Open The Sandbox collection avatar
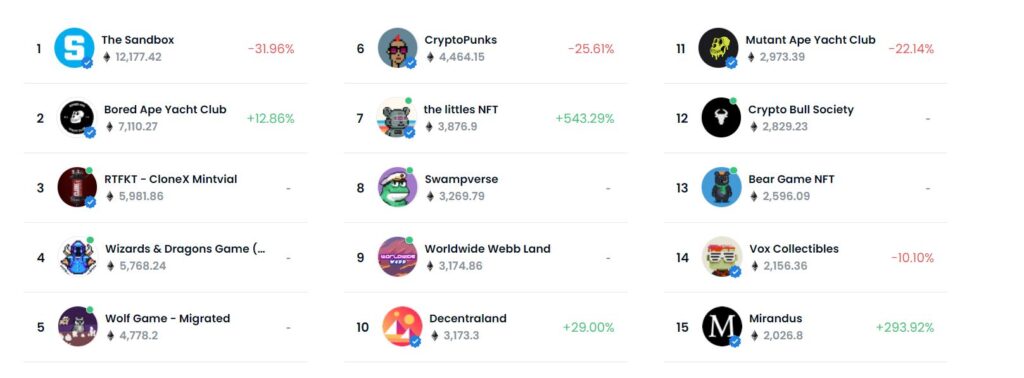This screenshot has height=378, width=1024. pyautogui.click(x=74, y=48)
